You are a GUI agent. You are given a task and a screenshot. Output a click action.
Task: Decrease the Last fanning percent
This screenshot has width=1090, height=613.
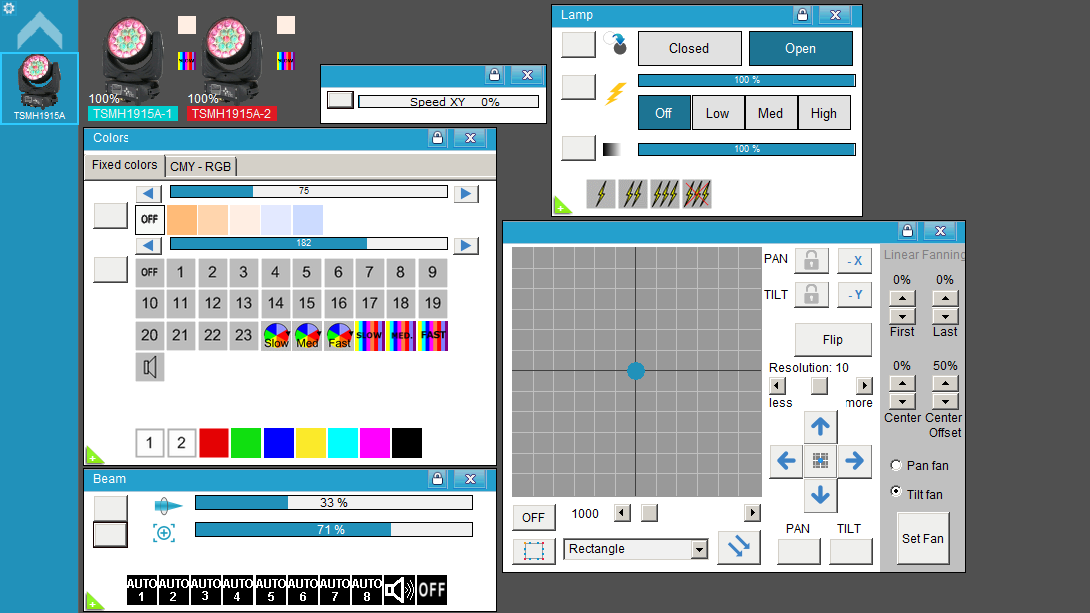945,316
